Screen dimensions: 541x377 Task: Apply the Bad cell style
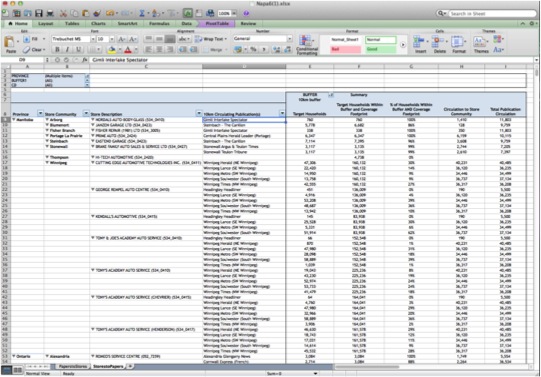pos(346,49)
